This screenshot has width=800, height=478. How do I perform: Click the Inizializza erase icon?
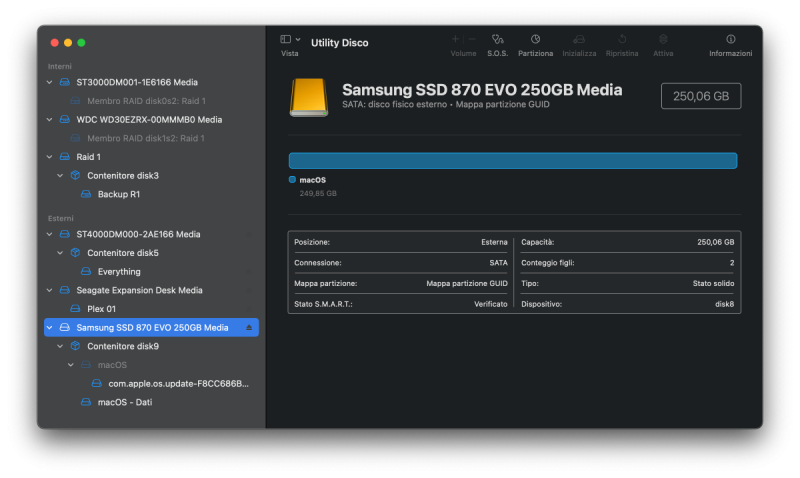pyautogui.click(x=579, y=39)
